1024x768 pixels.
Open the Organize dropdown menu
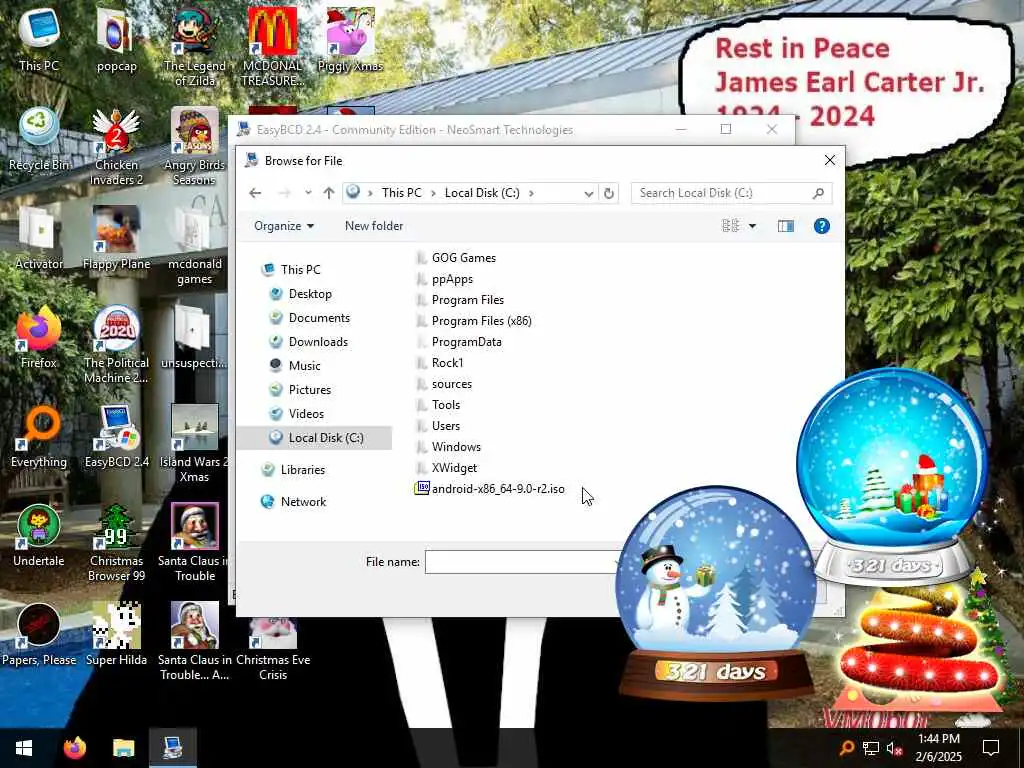pos(284,226)
